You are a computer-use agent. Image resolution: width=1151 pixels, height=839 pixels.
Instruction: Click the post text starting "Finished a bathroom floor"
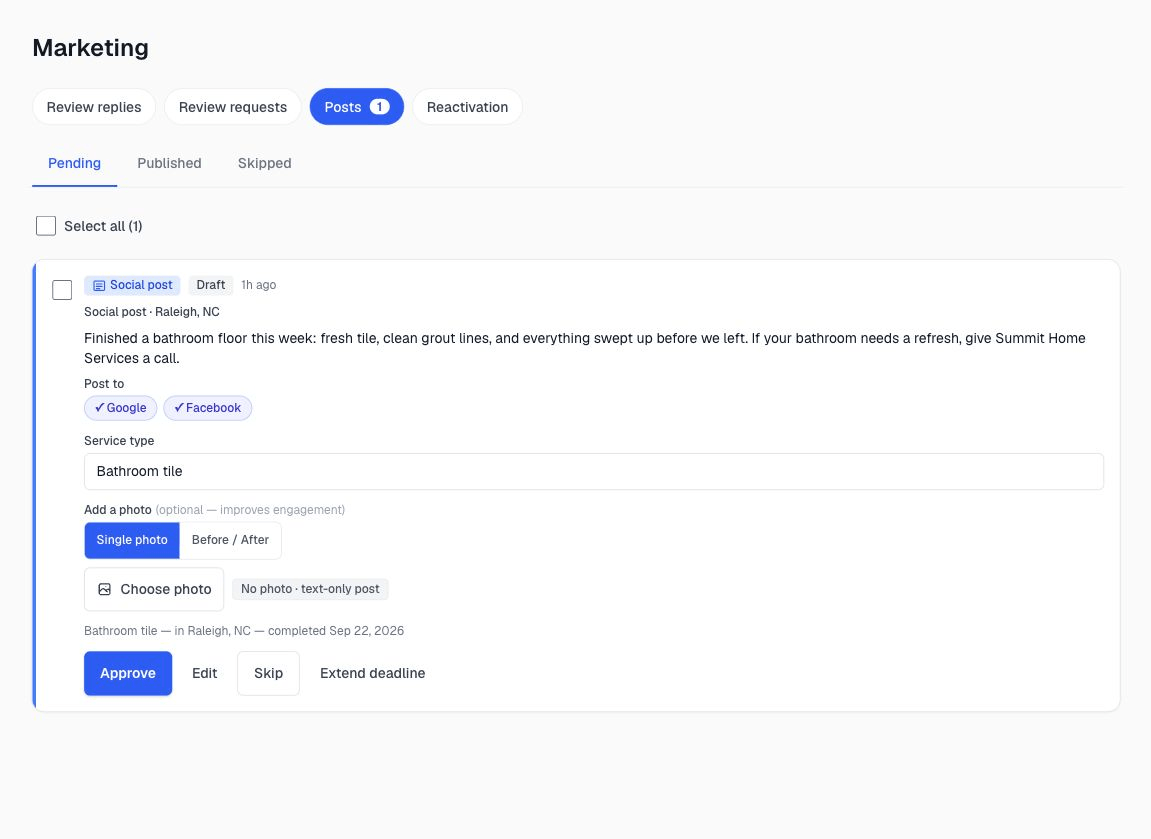click(x=584, y=349)
